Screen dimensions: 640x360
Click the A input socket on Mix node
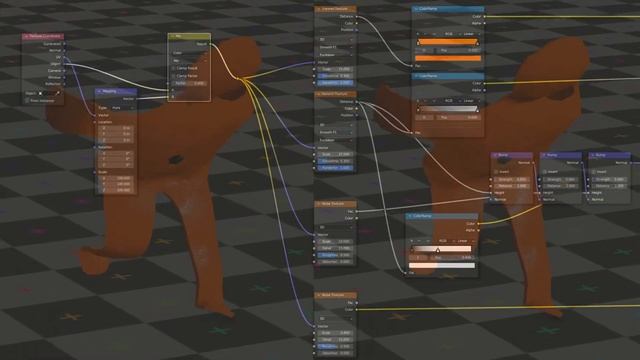point(168,90)
